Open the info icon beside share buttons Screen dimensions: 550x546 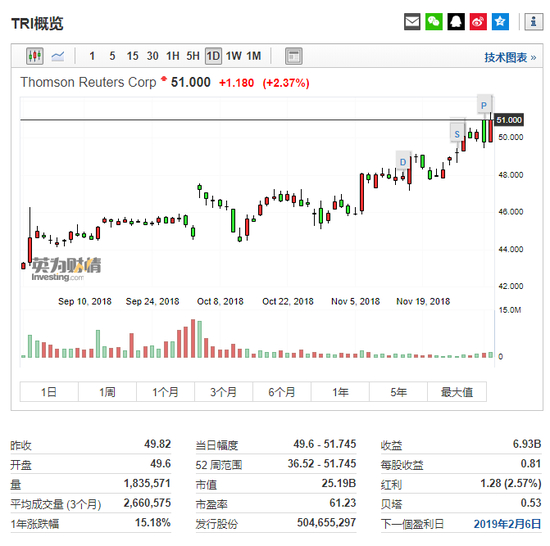pos(534,22)
